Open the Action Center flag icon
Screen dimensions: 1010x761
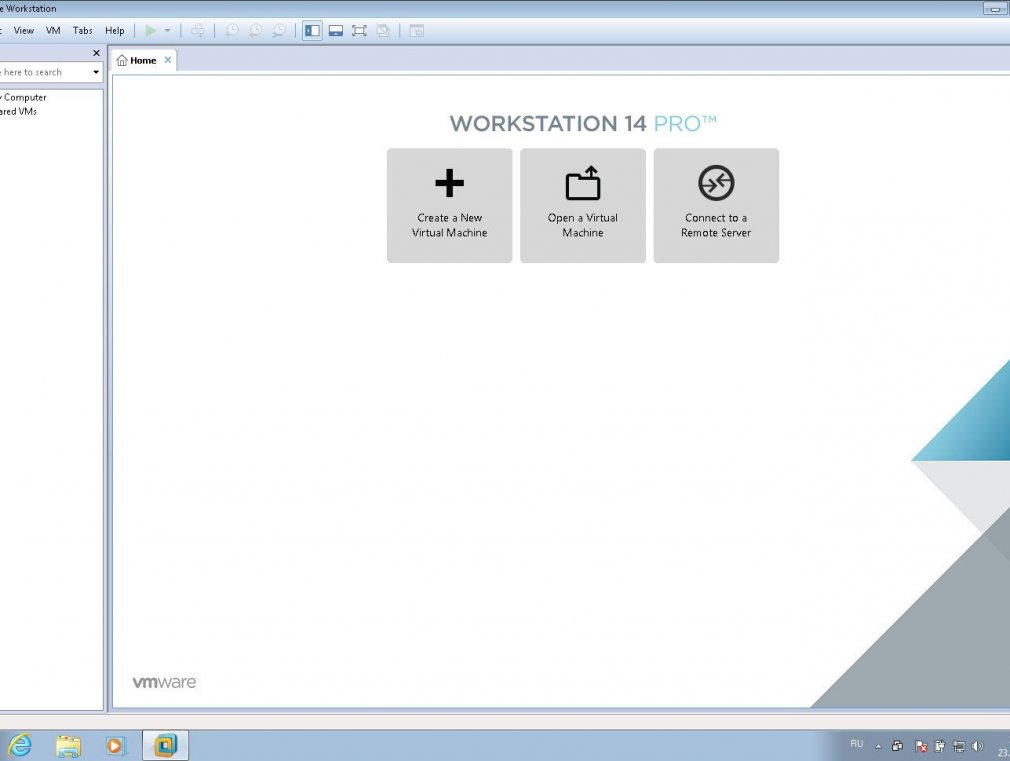[x=922, y=746]
